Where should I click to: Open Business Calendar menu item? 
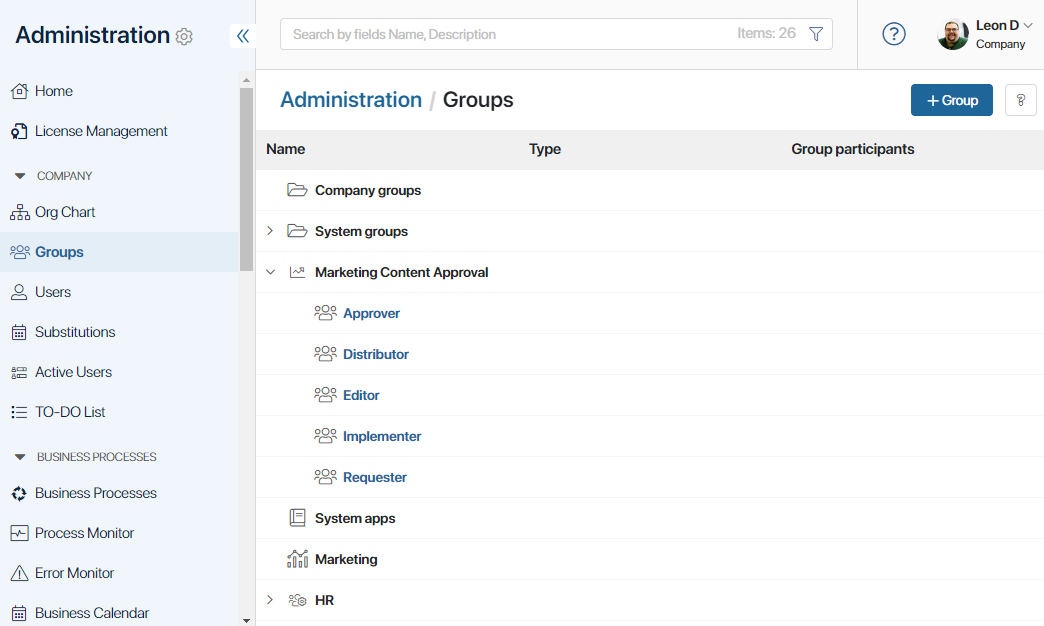pos(92,613)
